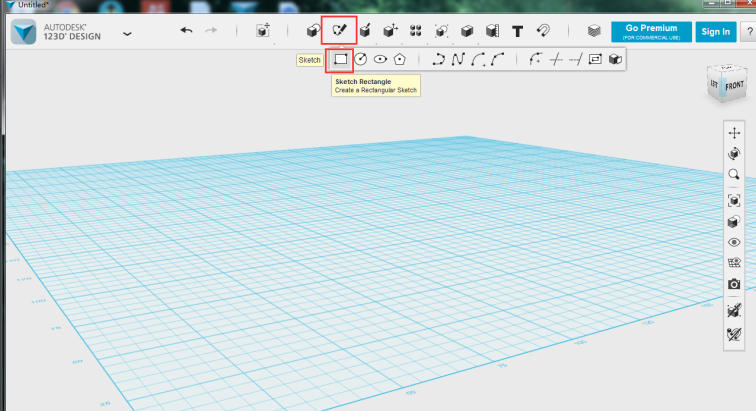Open the Modify tools menu
756x411 pixels.
(x=390, y=31)
